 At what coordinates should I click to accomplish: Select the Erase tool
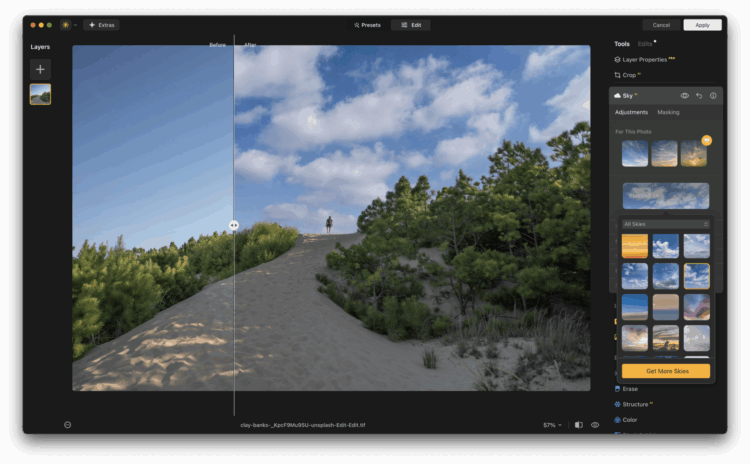tap(629, 389)
